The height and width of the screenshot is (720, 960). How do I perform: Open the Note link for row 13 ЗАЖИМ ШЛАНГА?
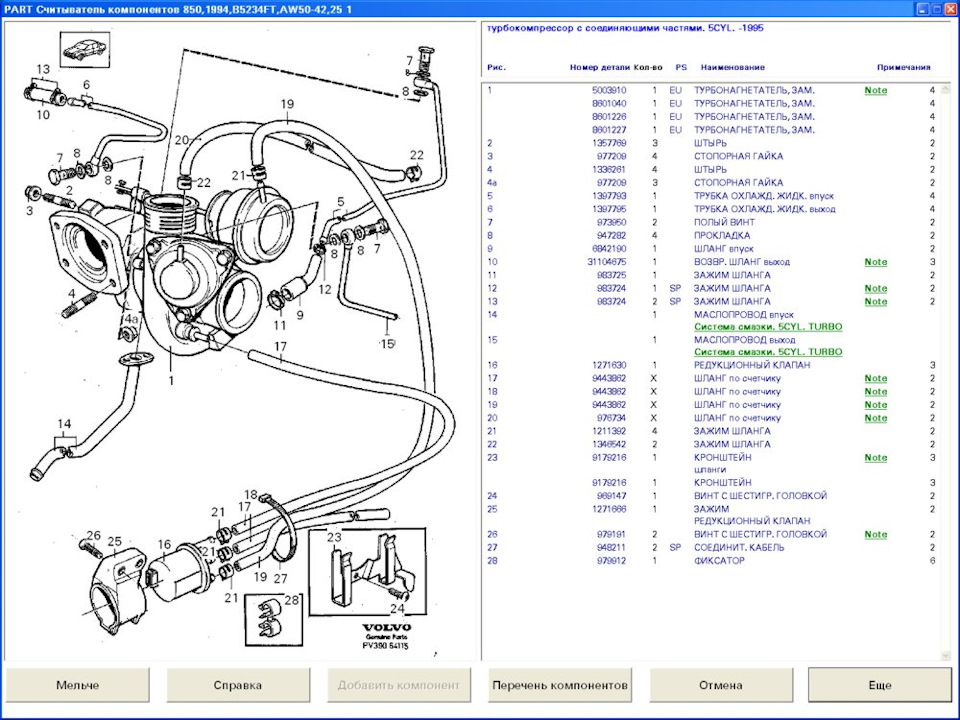click(x=876, y=301)
